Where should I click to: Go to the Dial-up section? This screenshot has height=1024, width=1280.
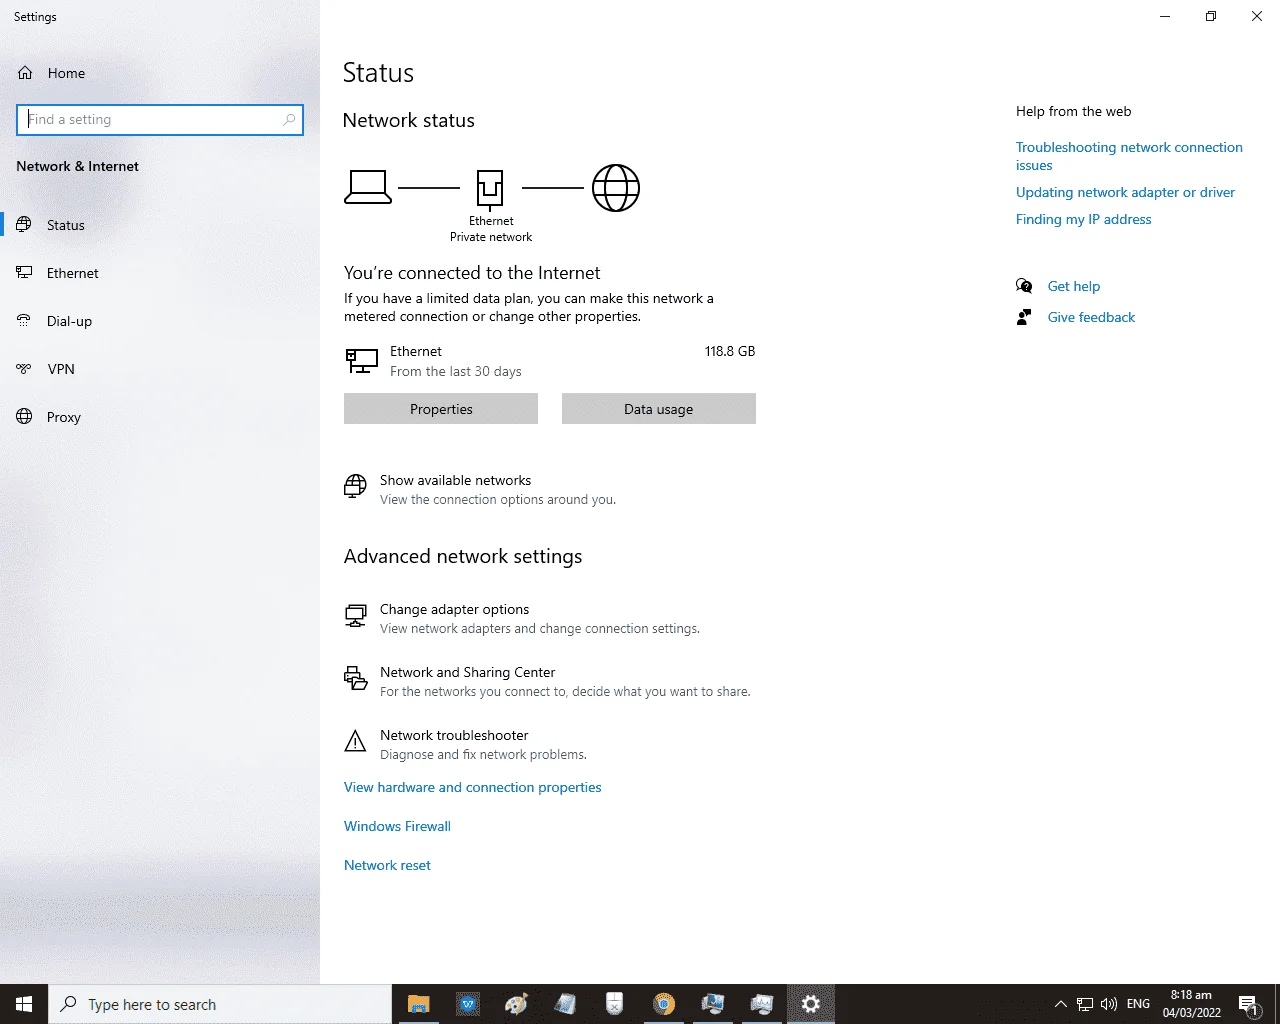pyautogui.click(x=69, y=321)
